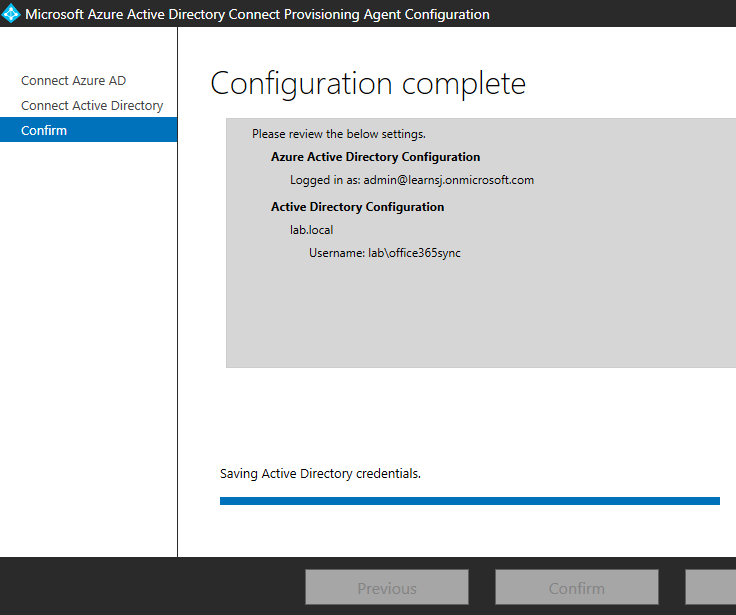
Task: Click the Saving Active Directory credentials status text
Action: [320, 474]
